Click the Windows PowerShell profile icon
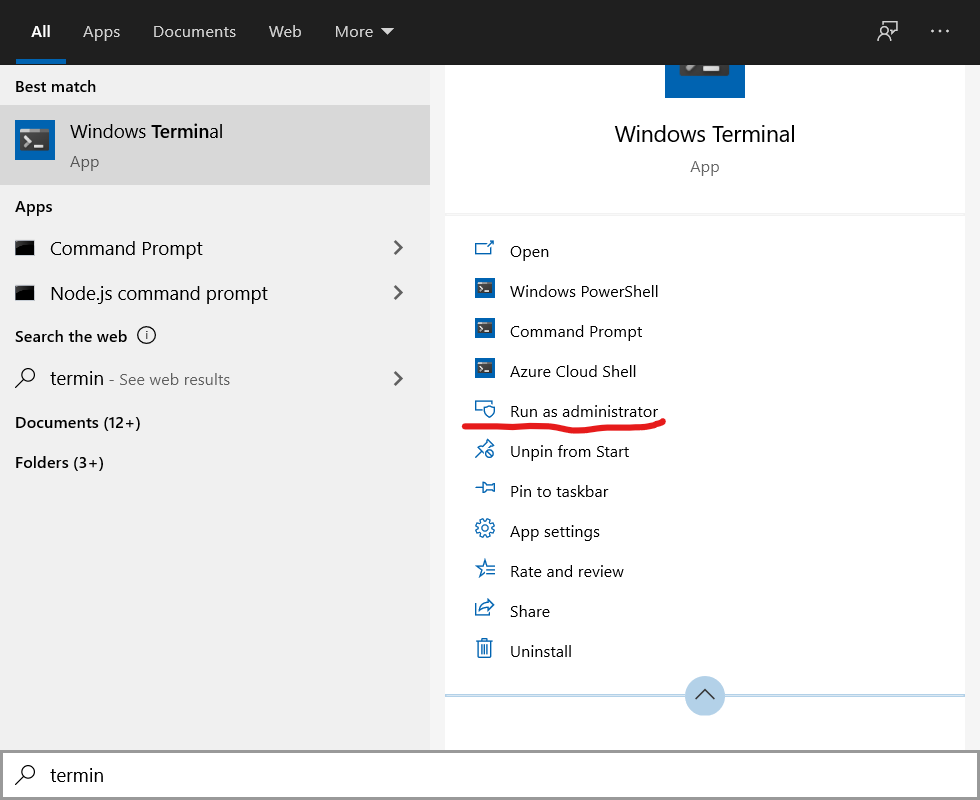 [x=485, y=288]
